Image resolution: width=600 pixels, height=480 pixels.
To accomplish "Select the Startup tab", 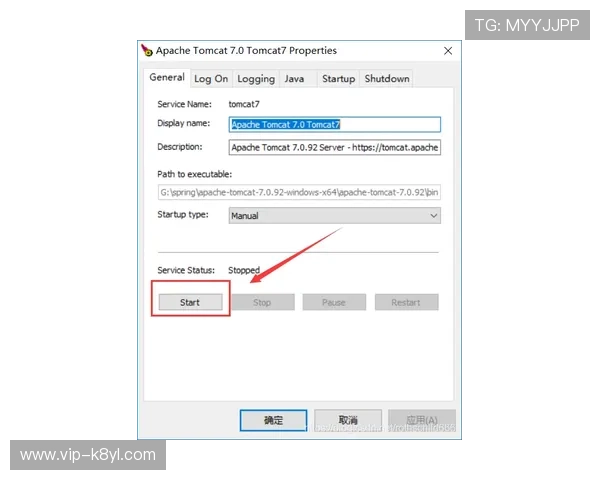I will tap(338, 79).
